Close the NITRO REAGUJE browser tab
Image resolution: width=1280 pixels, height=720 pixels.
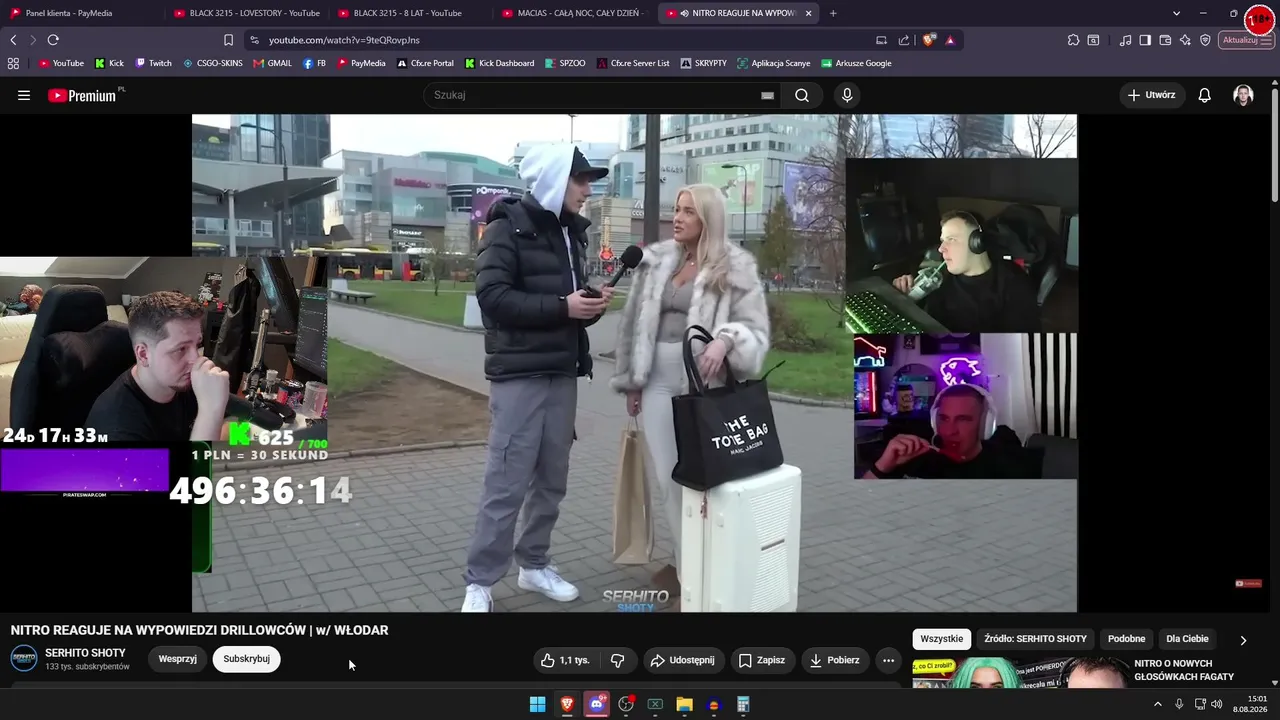(808, 13)
